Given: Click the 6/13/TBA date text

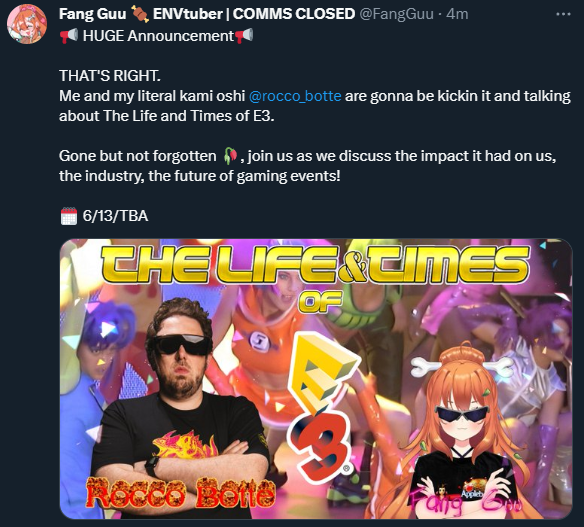Looking at the screenshot, I should [115, 216].
